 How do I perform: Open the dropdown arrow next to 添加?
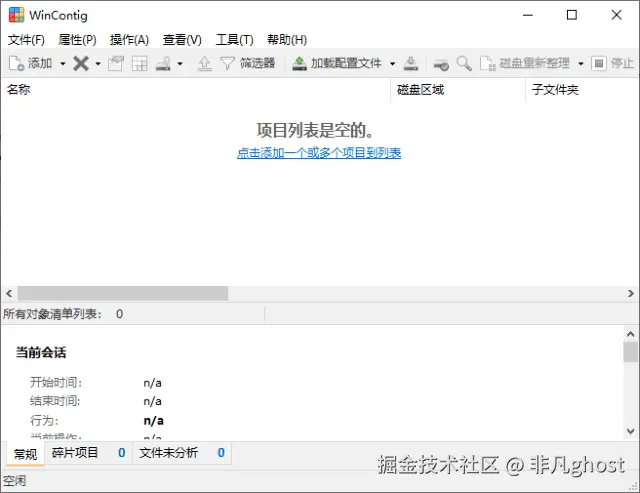pos(62,64)
